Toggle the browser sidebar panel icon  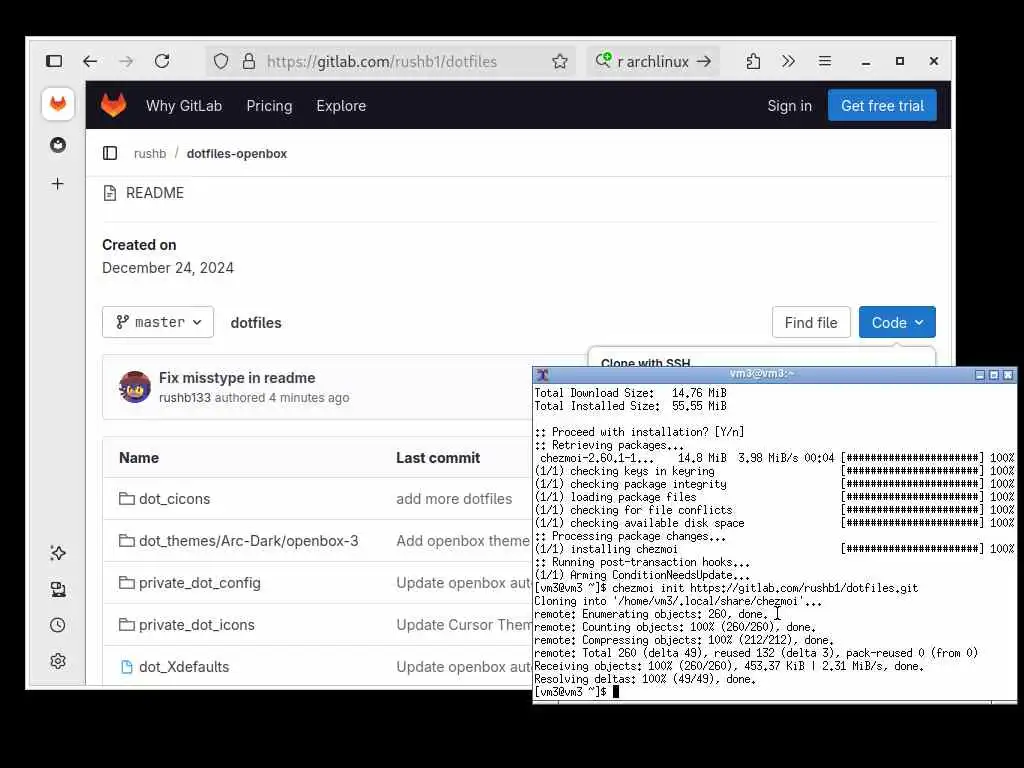click(54, 61)
